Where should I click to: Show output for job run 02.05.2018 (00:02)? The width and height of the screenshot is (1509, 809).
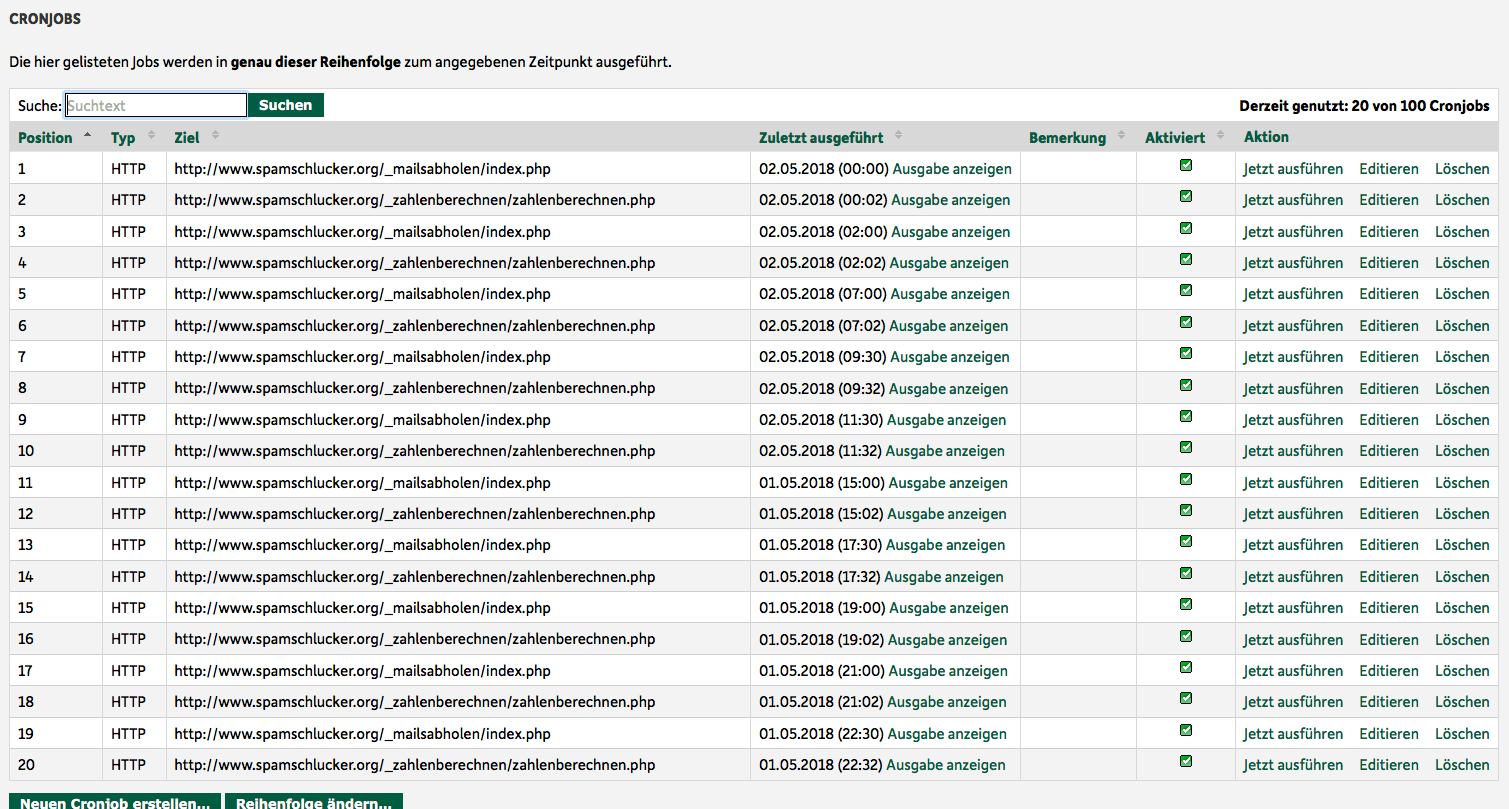[x=950, y=200]
